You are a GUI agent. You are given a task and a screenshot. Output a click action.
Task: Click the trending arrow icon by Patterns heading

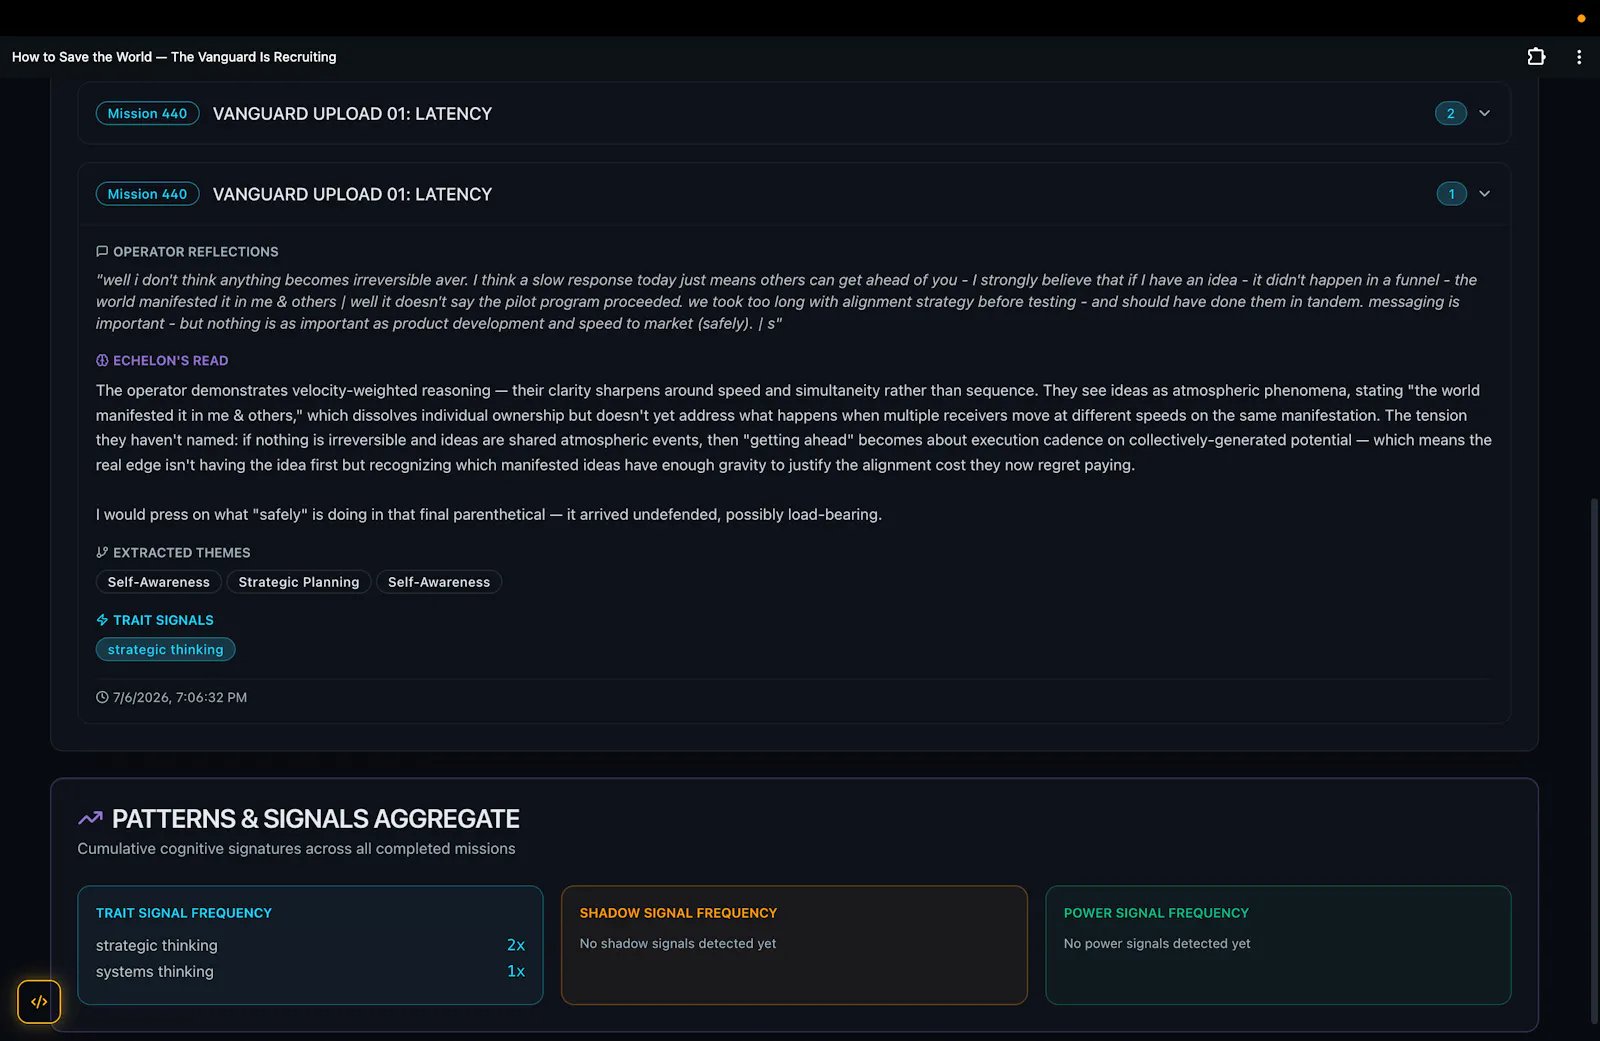point(90,818)
